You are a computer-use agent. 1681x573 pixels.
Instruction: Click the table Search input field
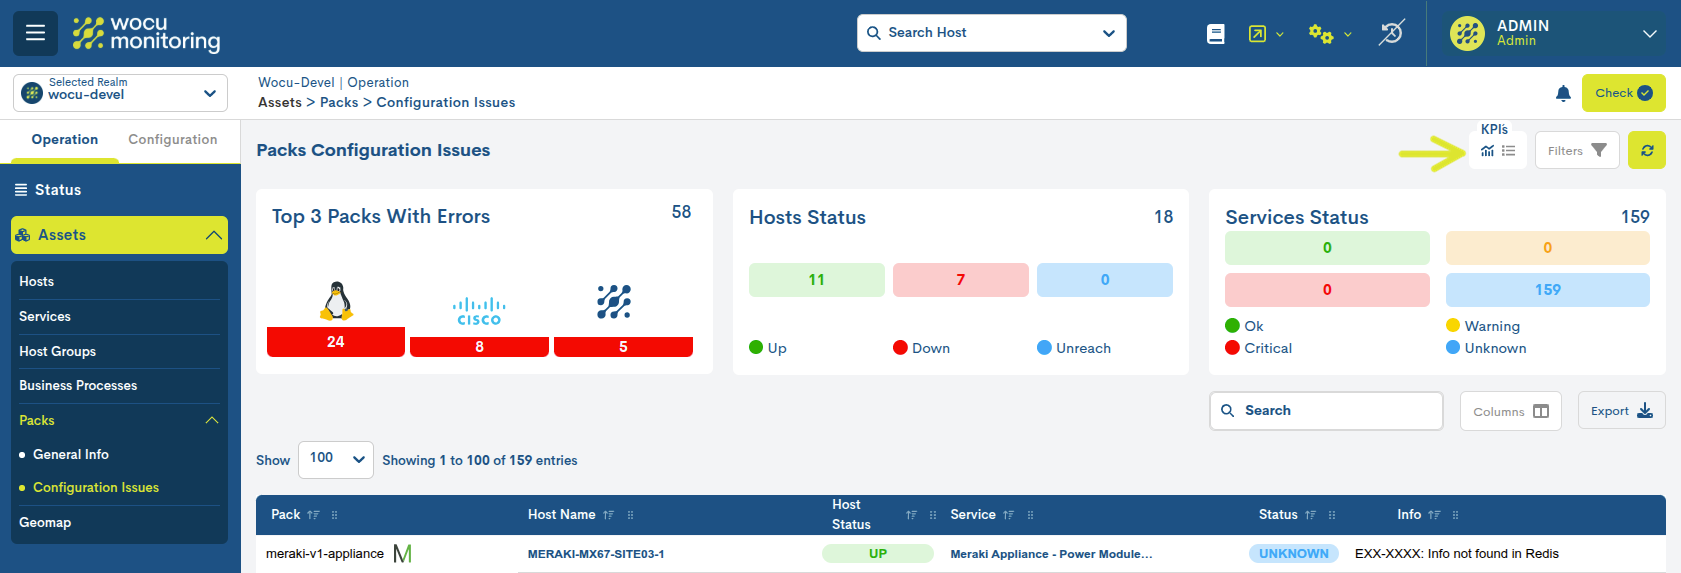[1326, 411]
